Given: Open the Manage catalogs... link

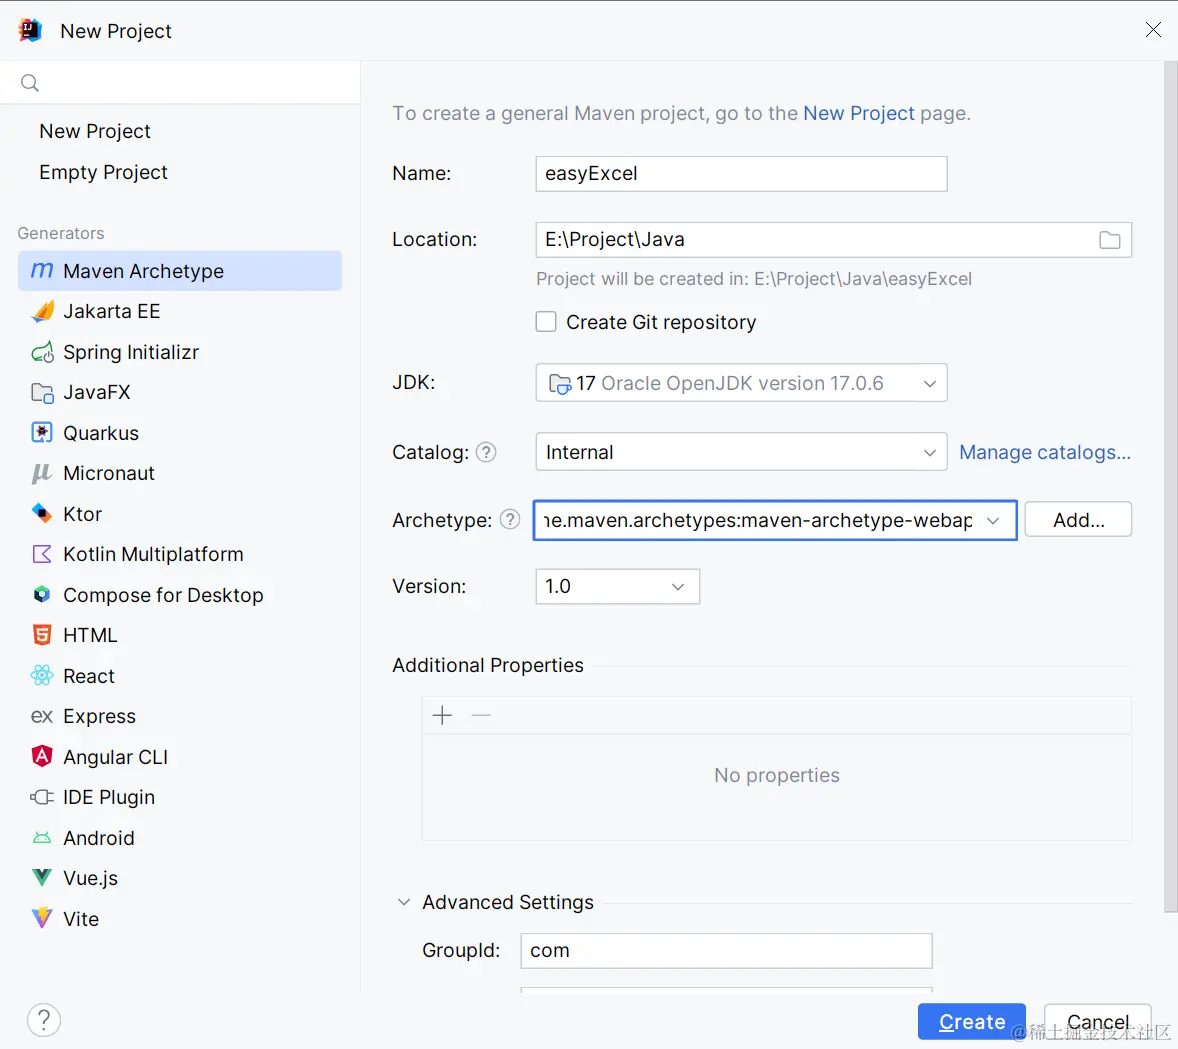Looking at the screenshot, I should pyautogui.click(x=1045, y=452).
